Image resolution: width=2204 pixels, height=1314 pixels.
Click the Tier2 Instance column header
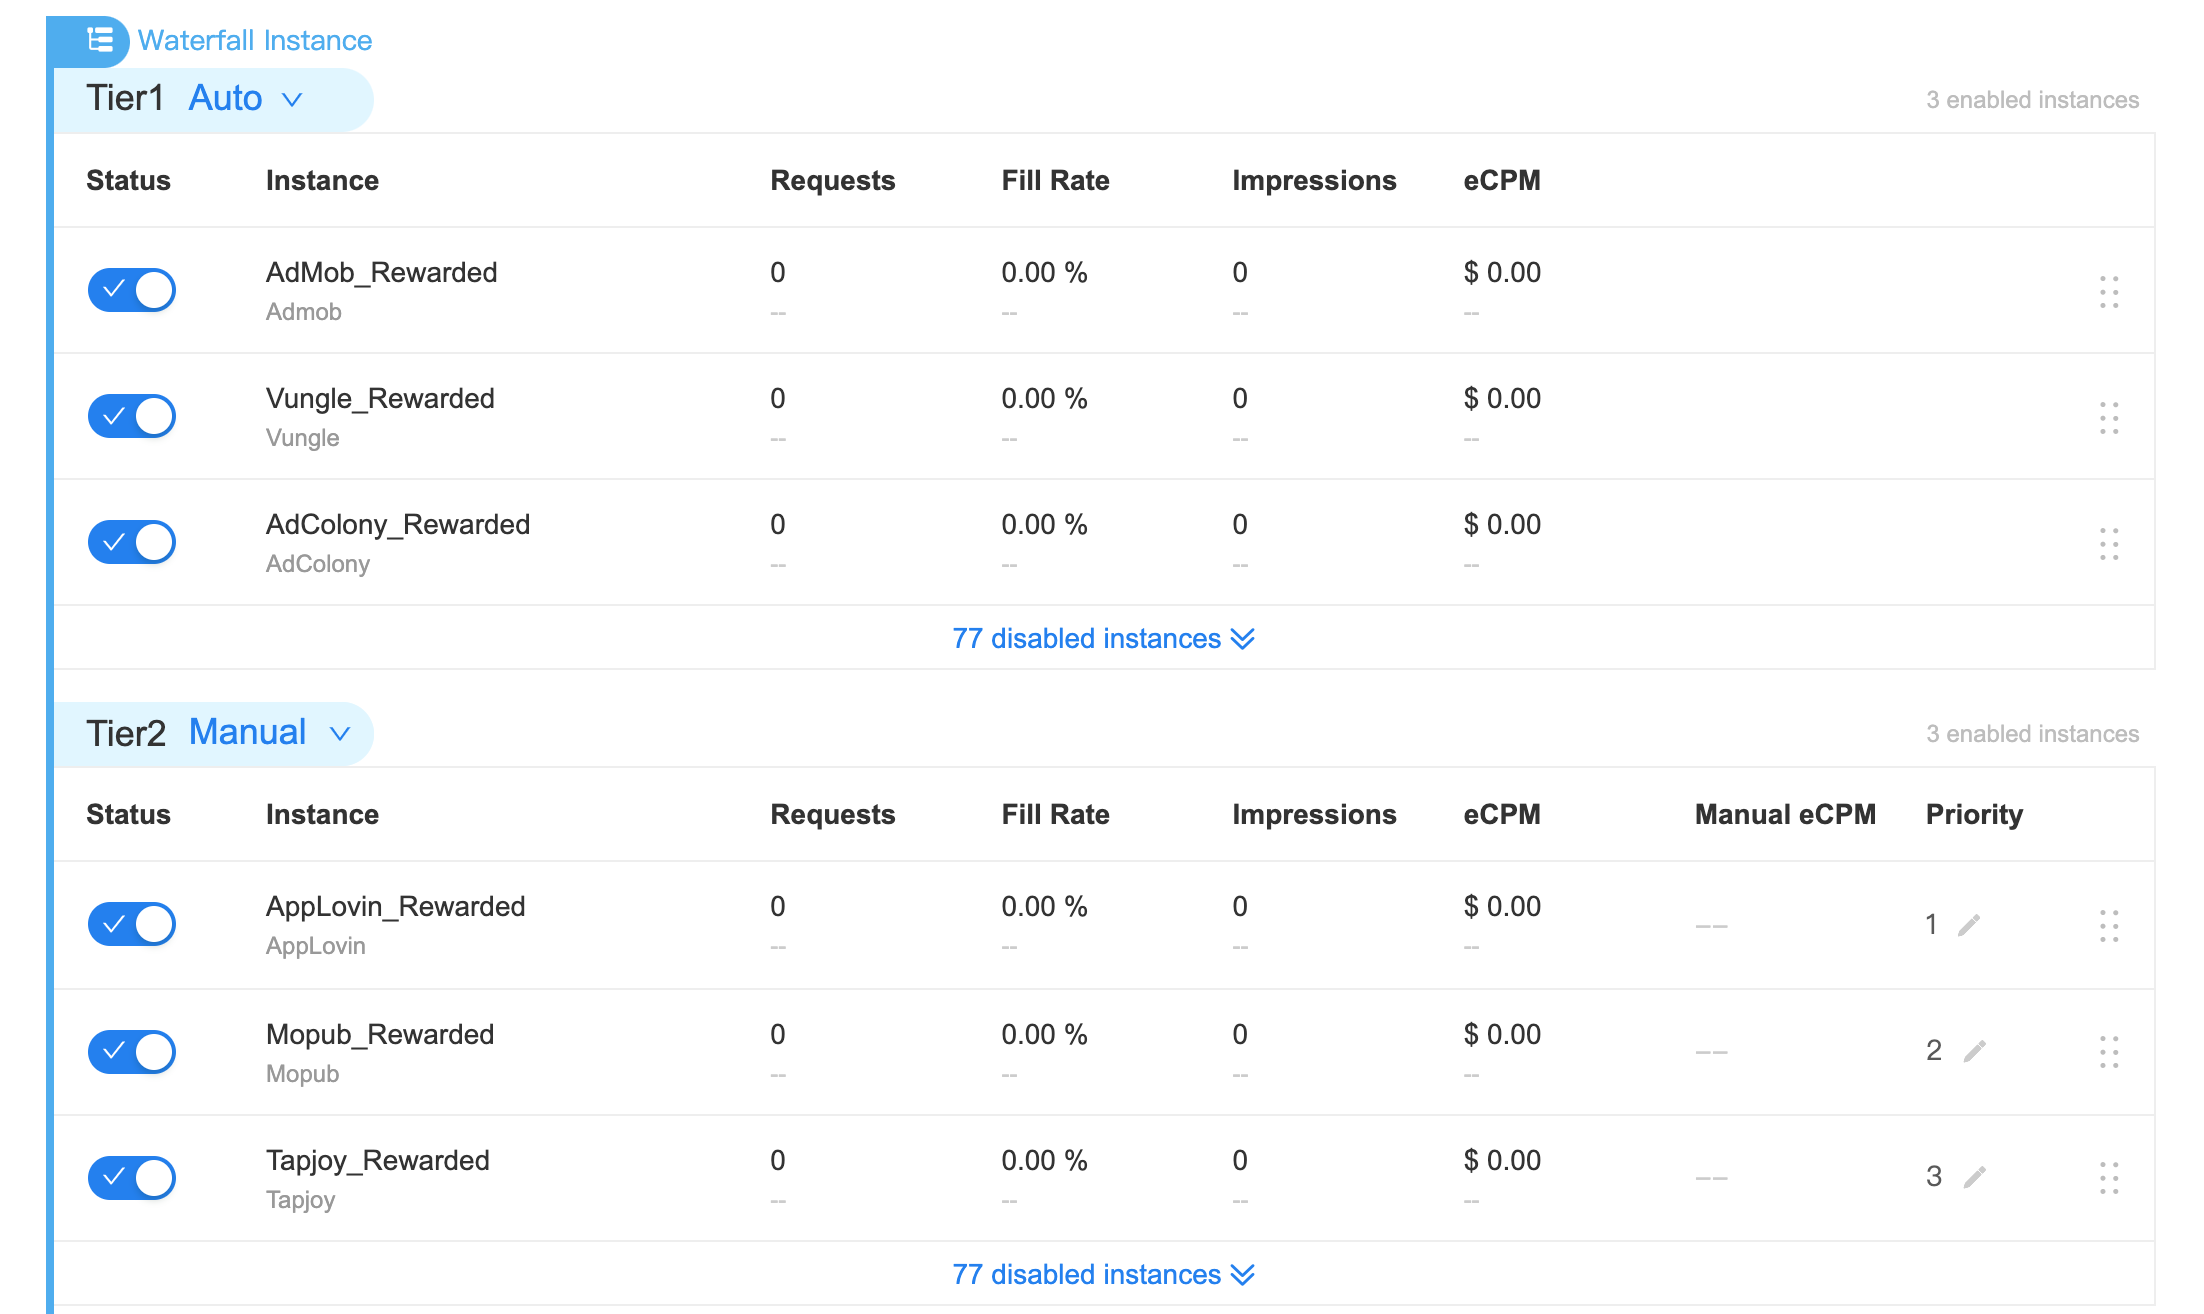pyautogui.click(x=322, y=814)
